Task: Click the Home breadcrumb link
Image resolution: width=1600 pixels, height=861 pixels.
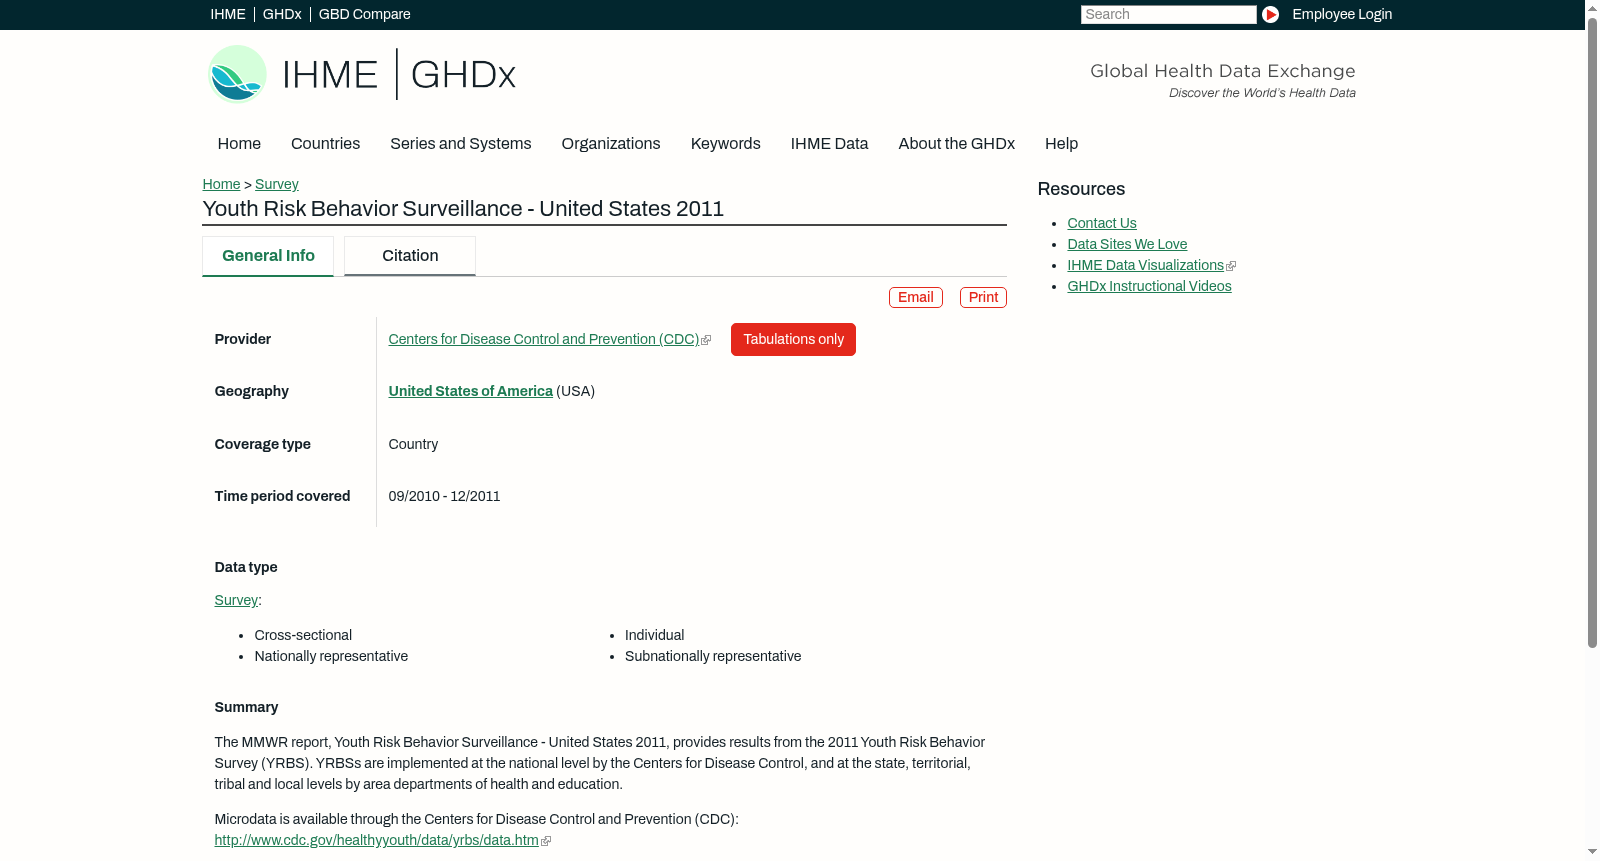Action: pos(221,184)
